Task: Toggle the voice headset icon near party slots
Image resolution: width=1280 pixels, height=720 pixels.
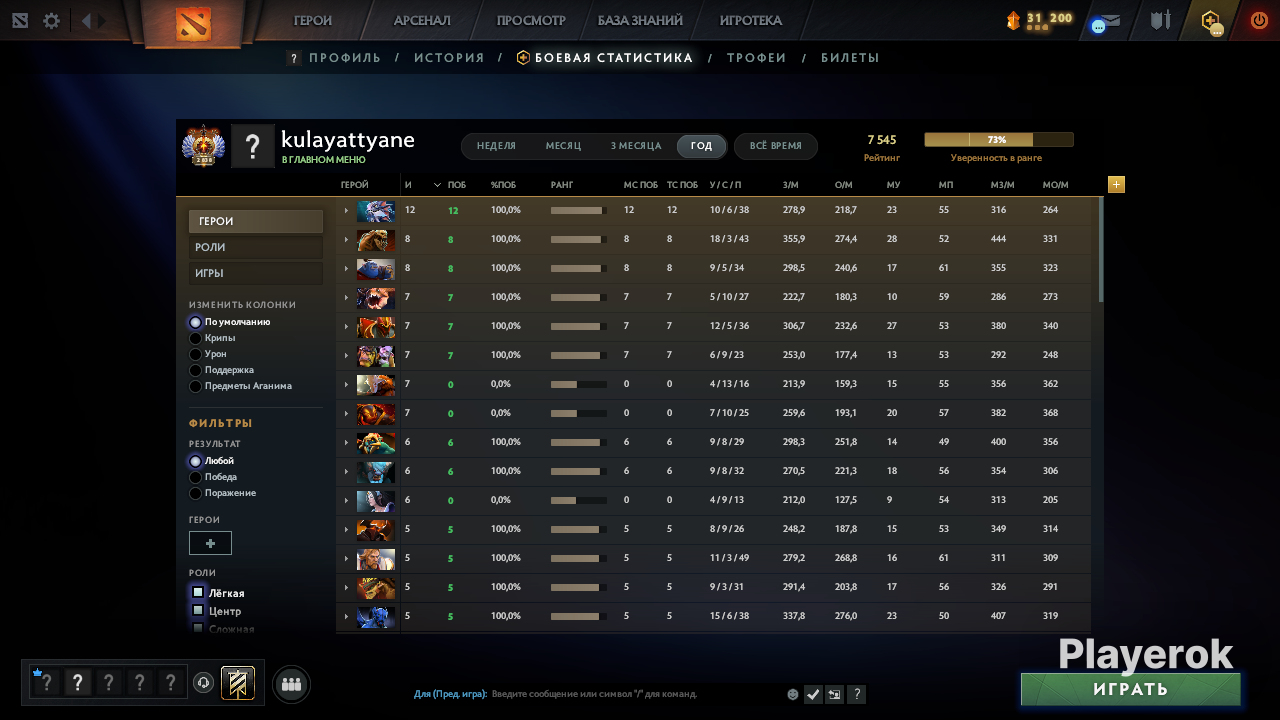Action: click(x=203, y=683)
